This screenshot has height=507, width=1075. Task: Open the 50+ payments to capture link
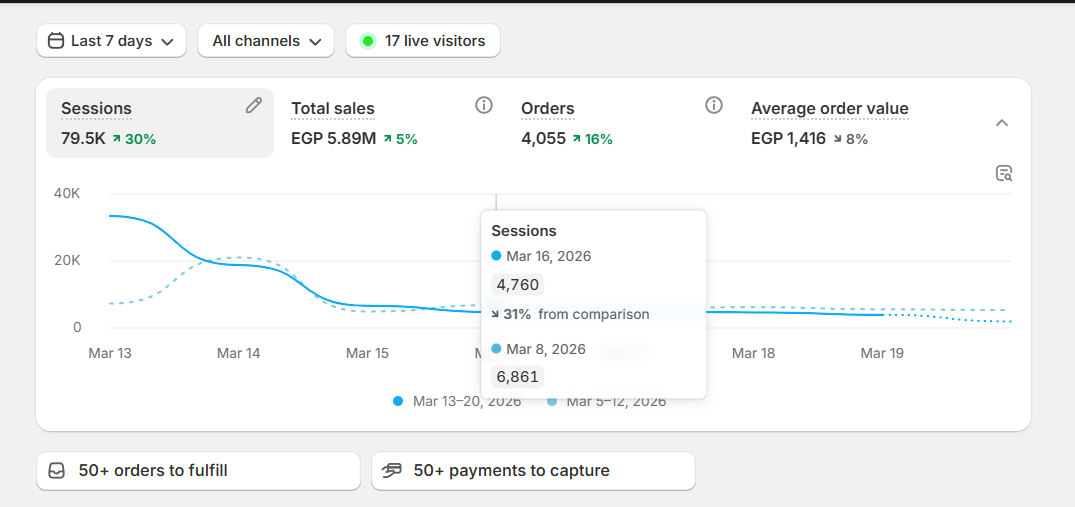(511, 470)
